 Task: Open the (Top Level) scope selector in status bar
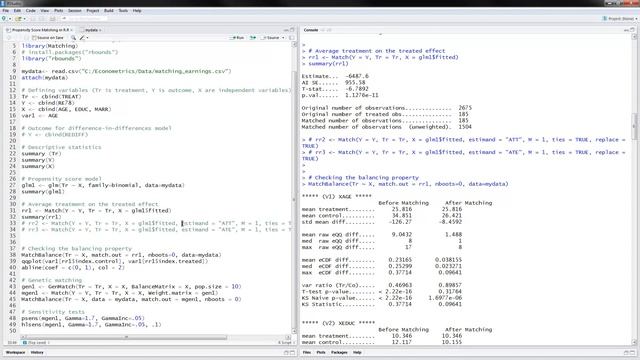click(x=36, y=342)
